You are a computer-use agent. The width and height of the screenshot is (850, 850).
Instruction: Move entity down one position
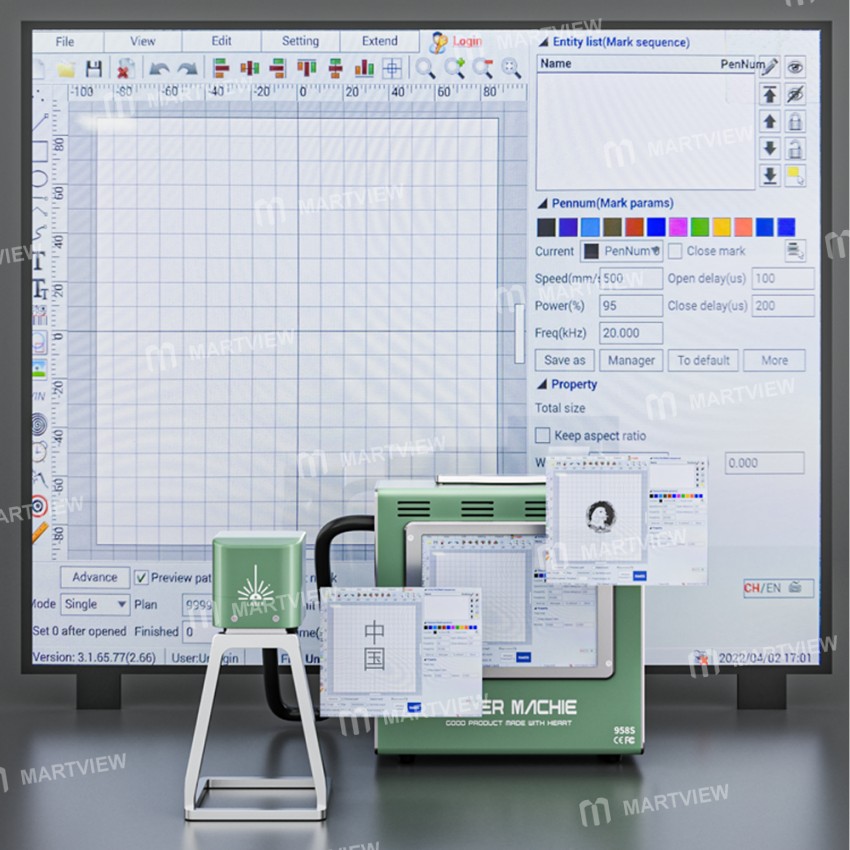(x=770, y=148)
